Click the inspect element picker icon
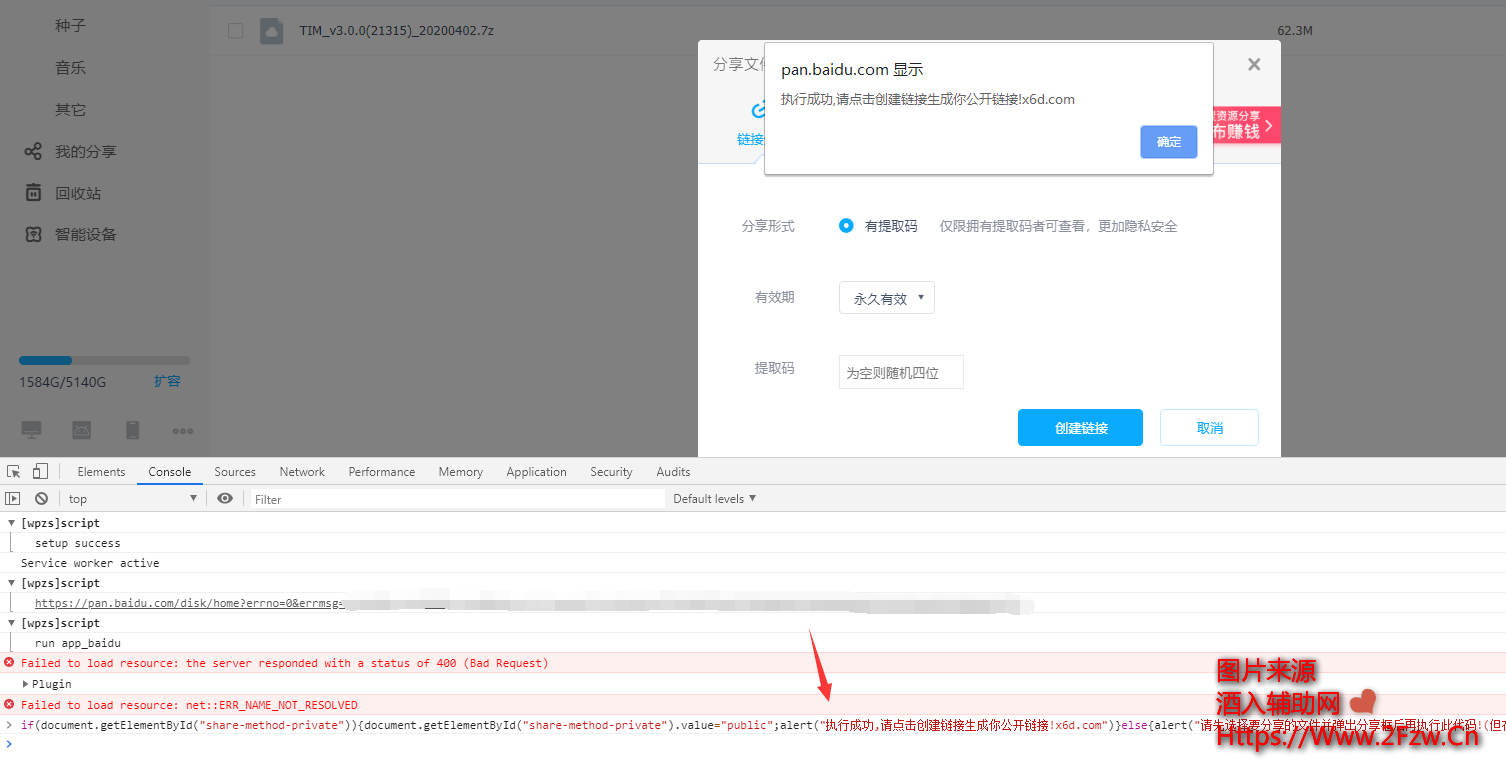Viewport: 1506px width, 768px height. (14, 472)
